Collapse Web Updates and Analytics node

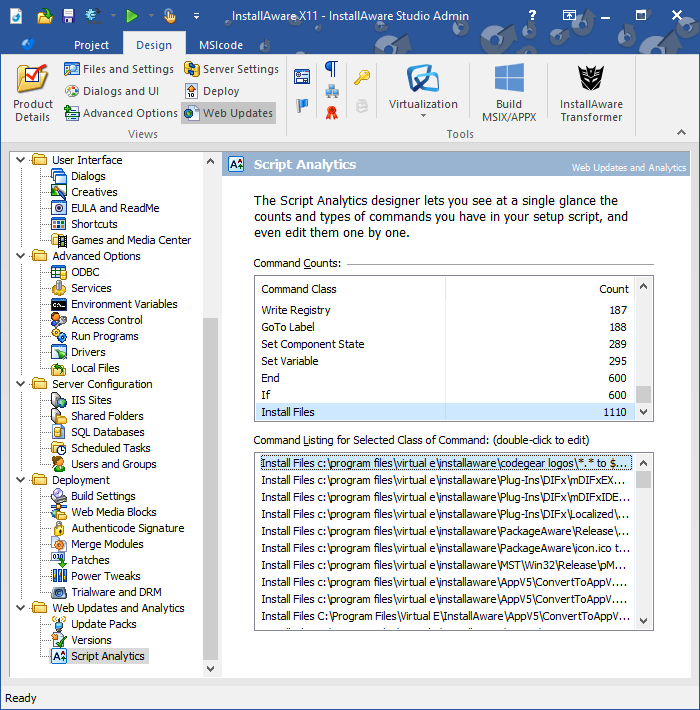[20, 608]
